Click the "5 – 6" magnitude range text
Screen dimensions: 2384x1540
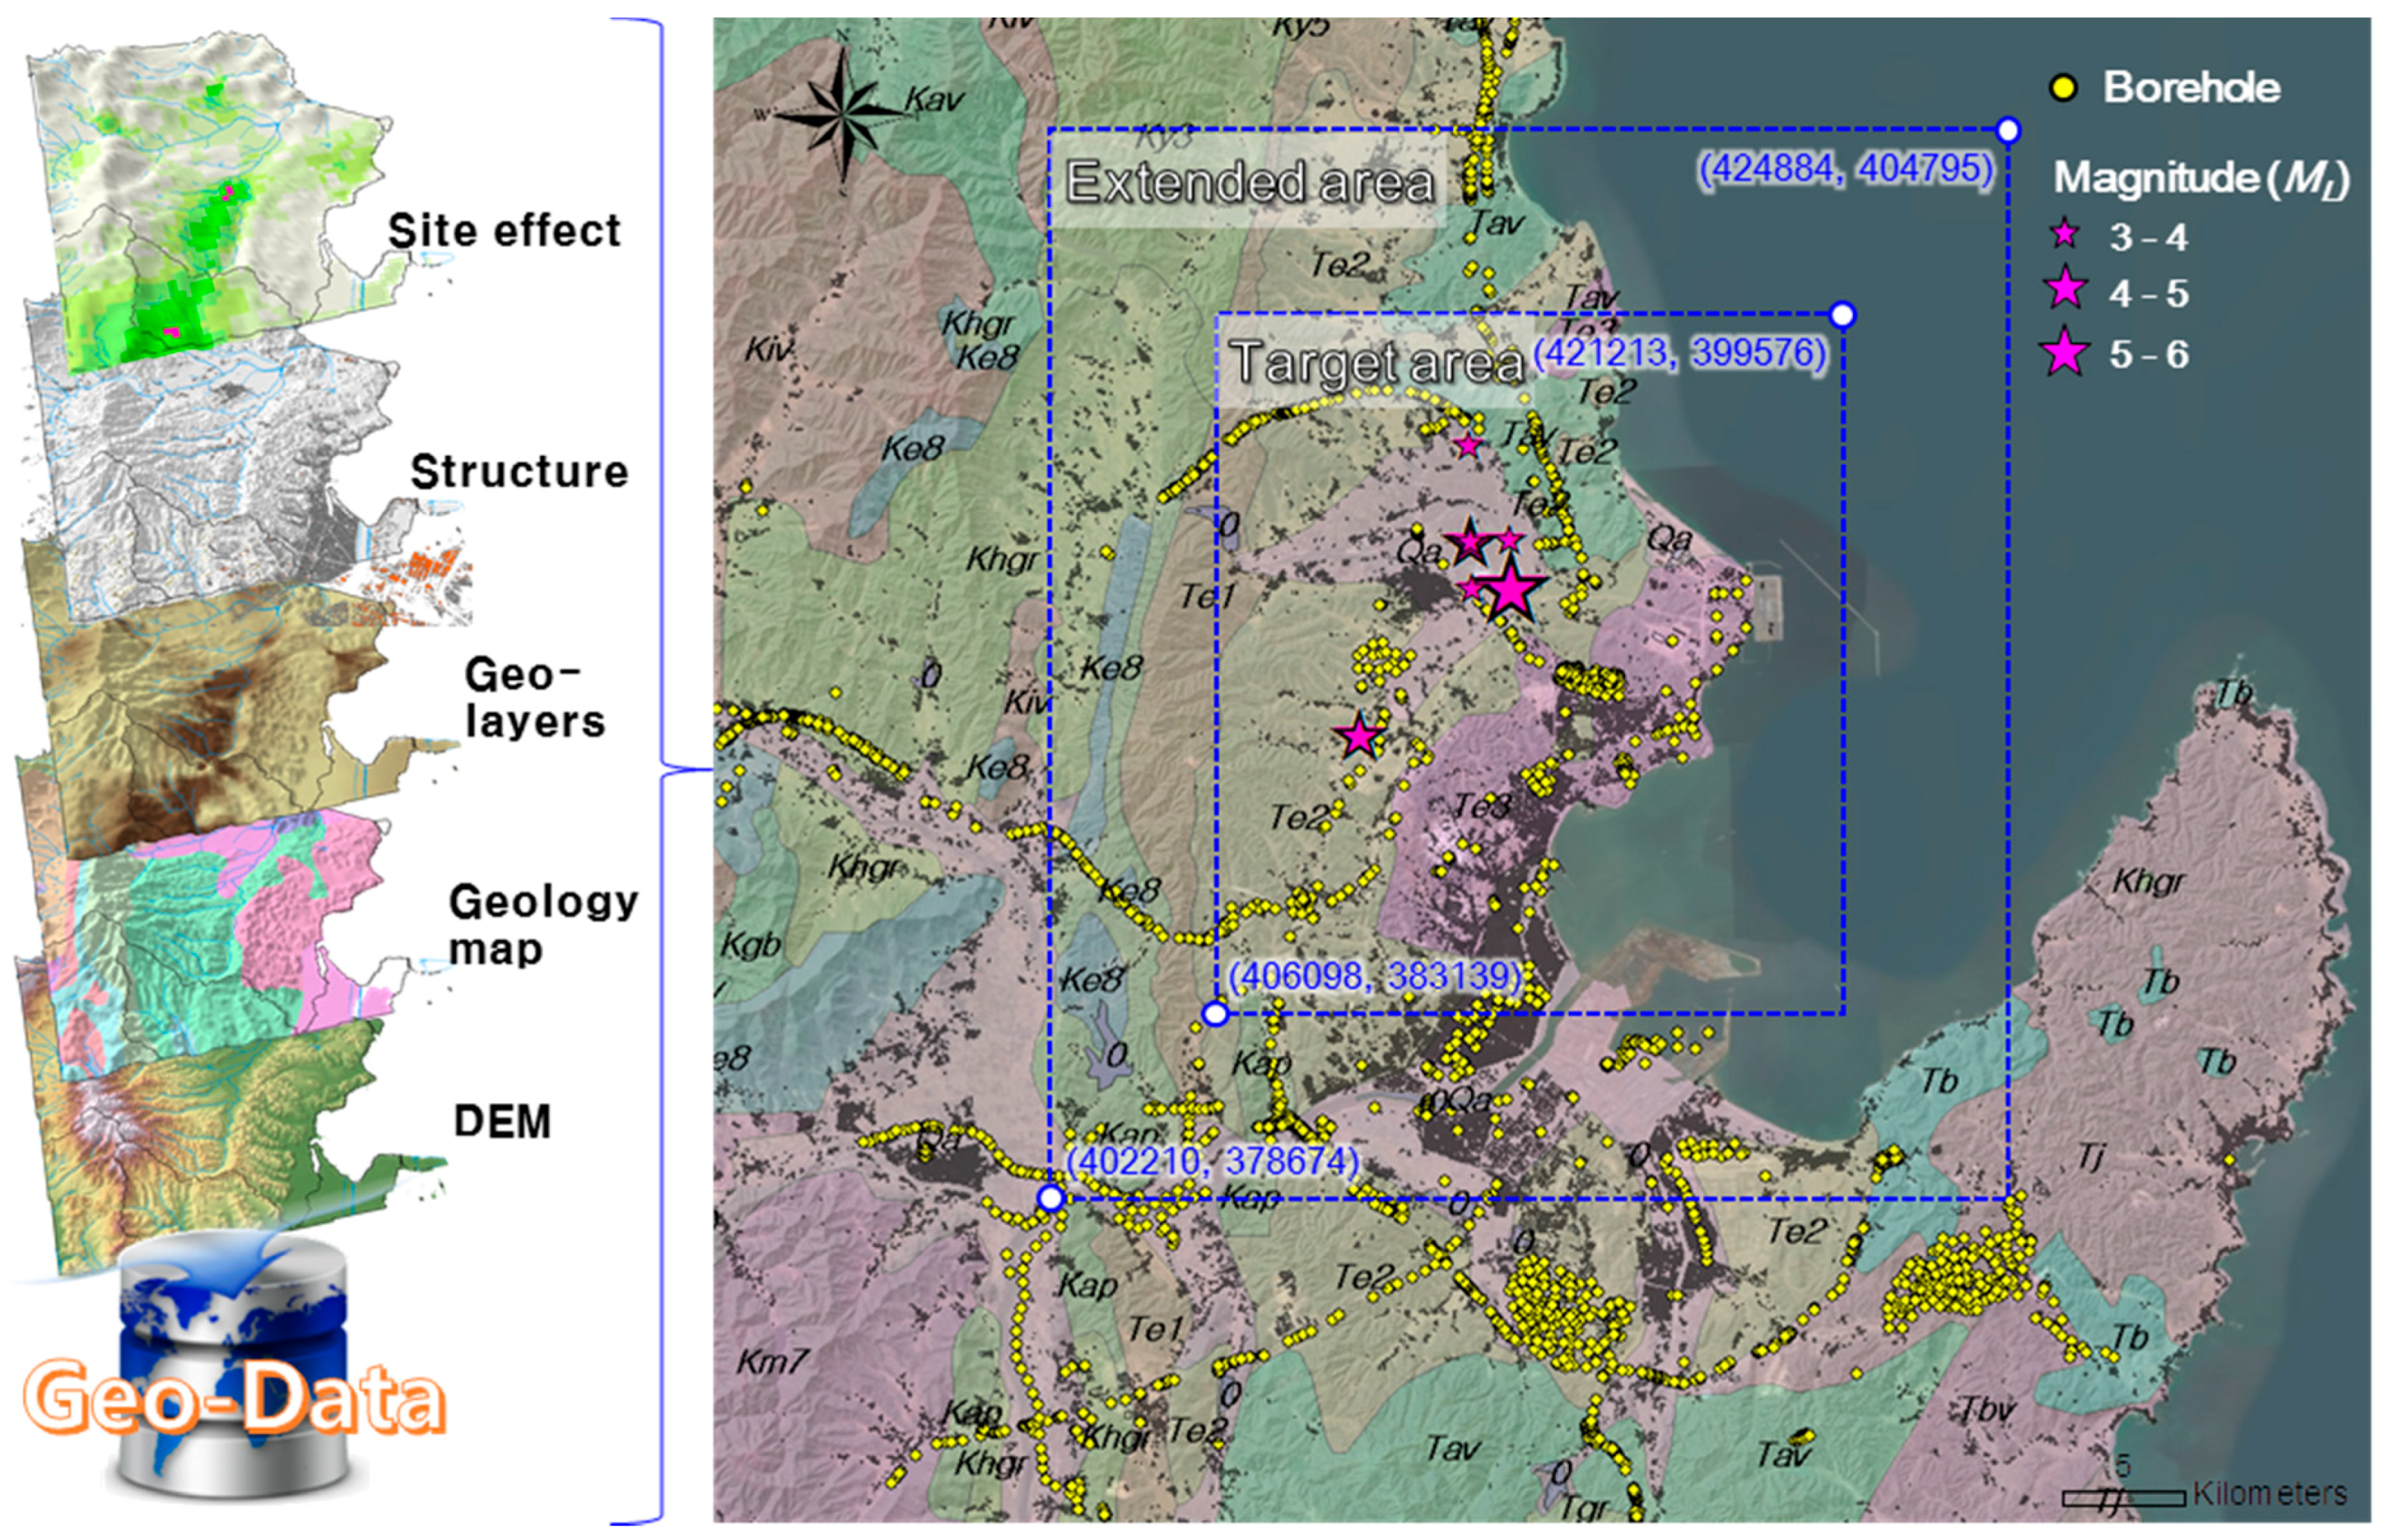pyautogui.click(x=2148, y=354)
